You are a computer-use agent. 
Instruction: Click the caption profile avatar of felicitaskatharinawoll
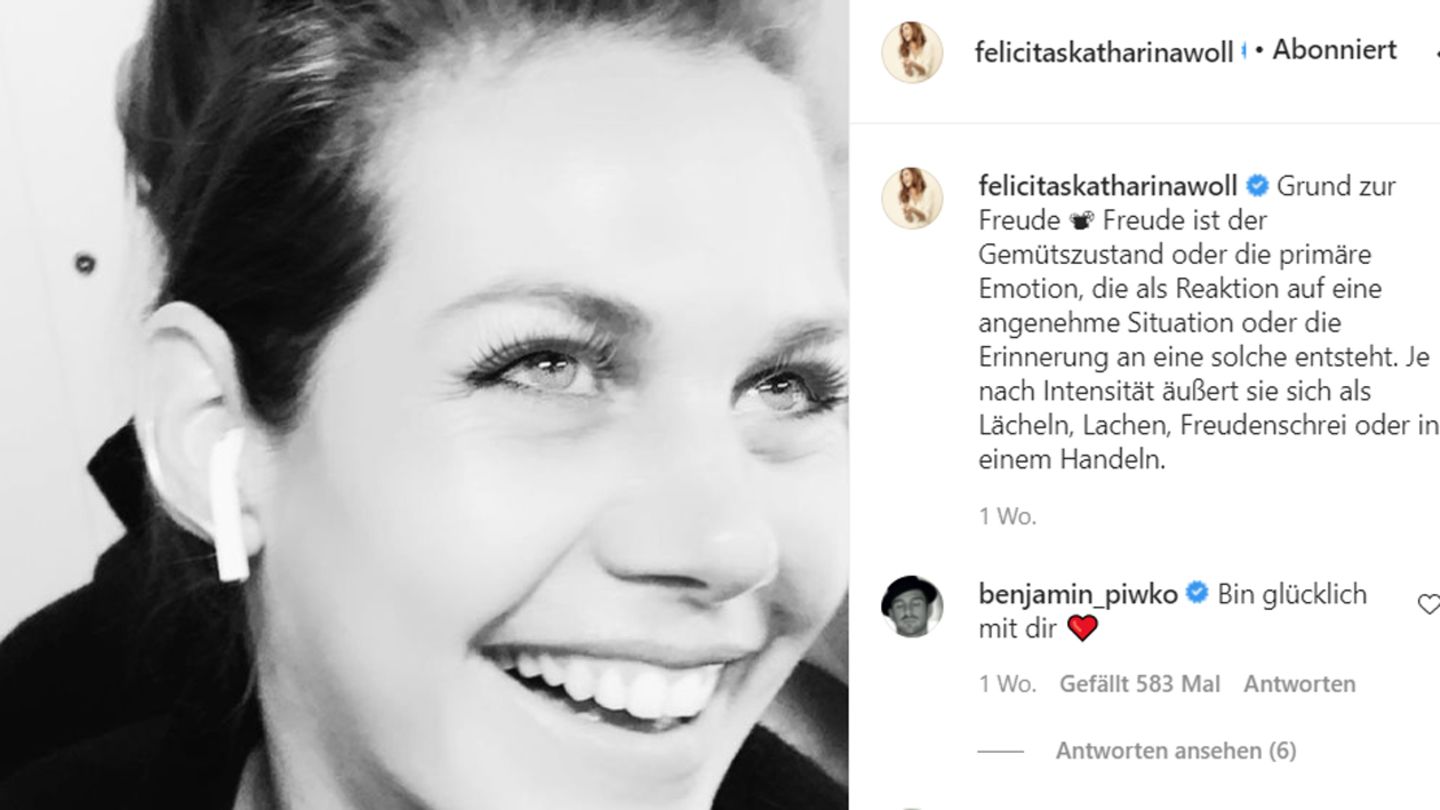coord(912,198)
